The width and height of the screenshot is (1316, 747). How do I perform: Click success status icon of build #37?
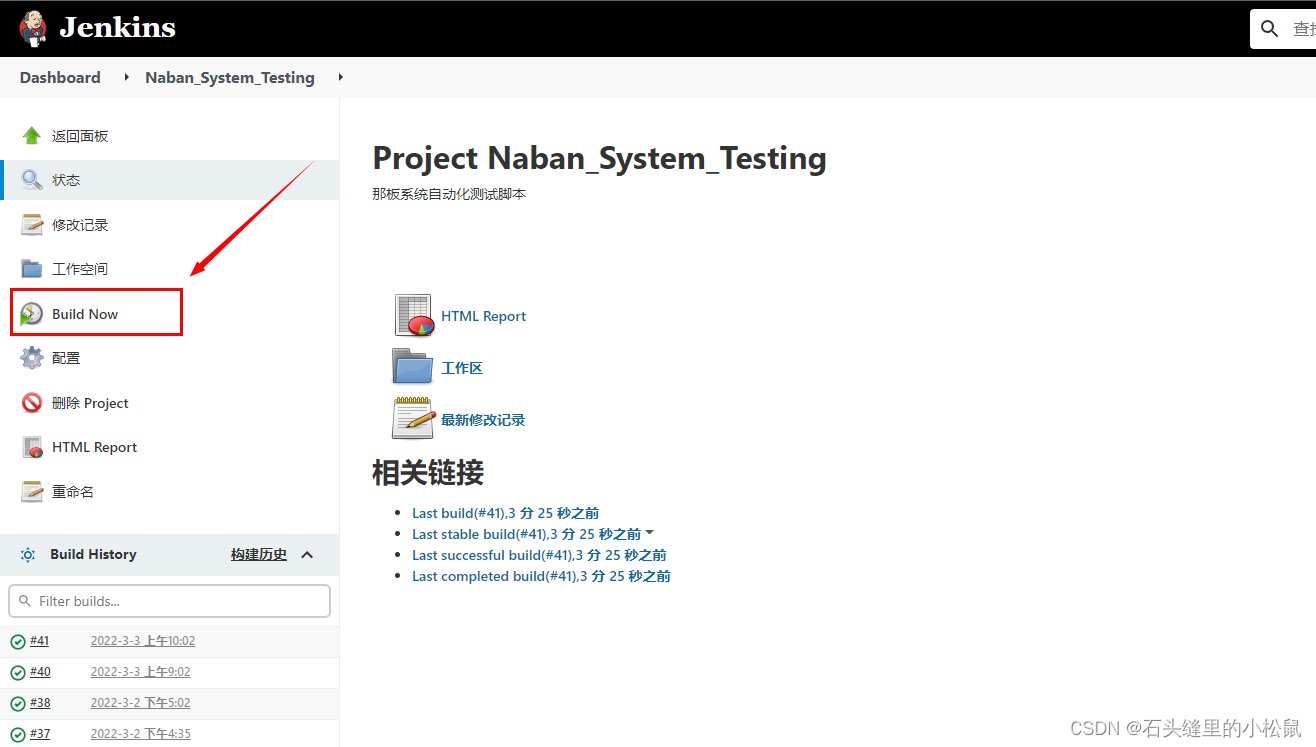(18, 735)
